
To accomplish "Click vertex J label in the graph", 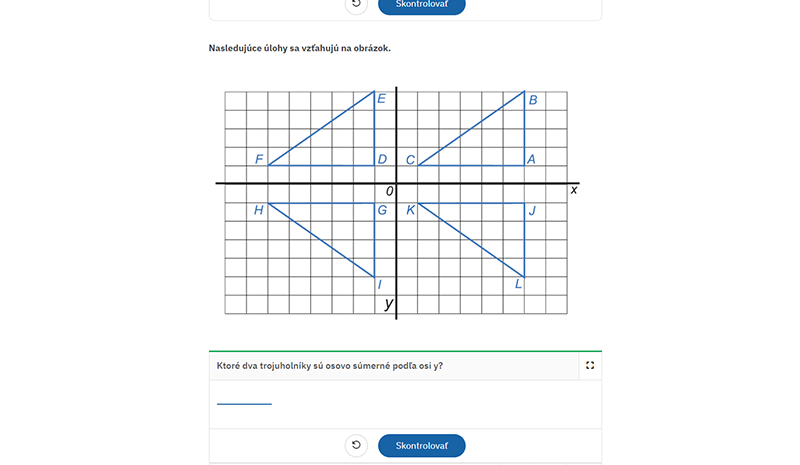I will point(532,211).
